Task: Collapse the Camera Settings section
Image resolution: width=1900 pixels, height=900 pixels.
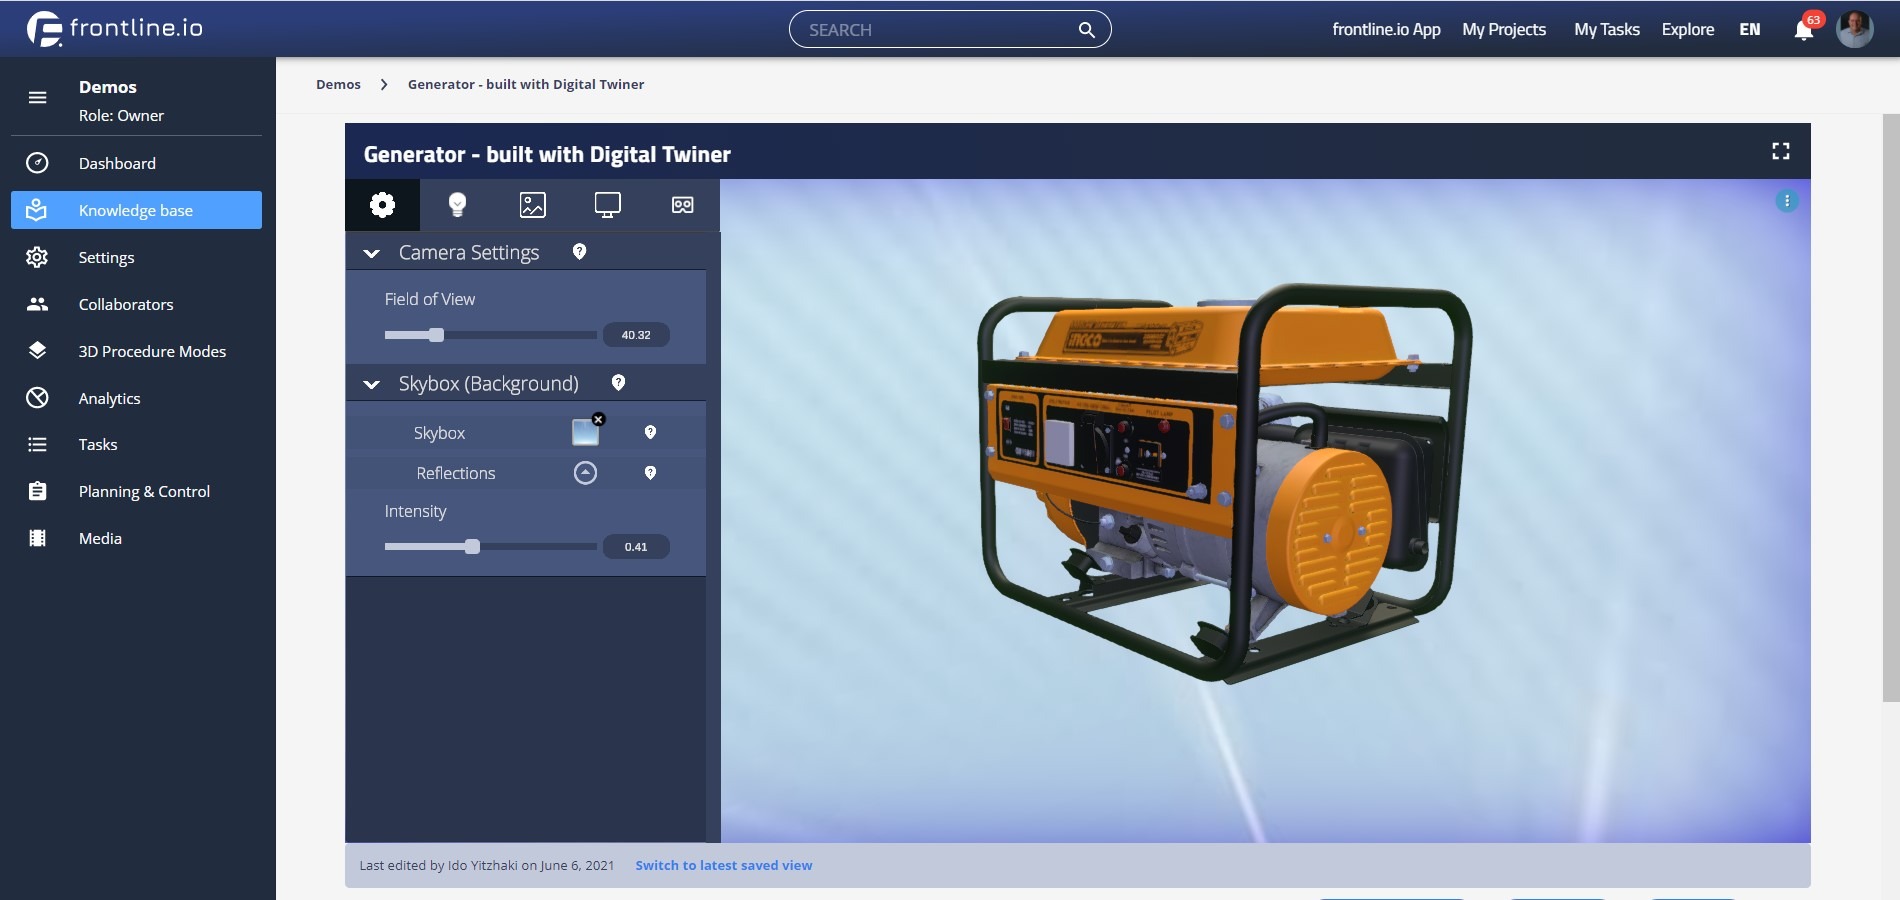Action: tap(371, 254)
